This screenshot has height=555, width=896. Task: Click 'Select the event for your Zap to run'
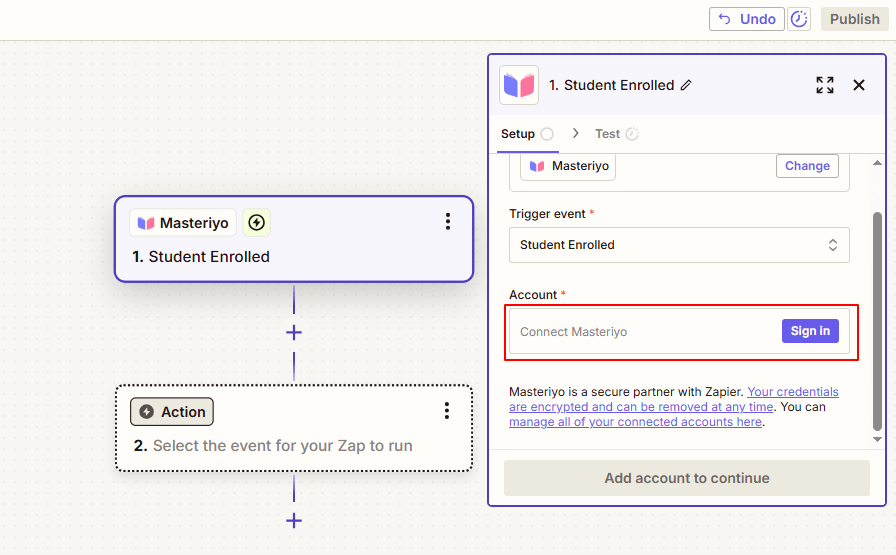pyautogui.click(x=282, y=446)
